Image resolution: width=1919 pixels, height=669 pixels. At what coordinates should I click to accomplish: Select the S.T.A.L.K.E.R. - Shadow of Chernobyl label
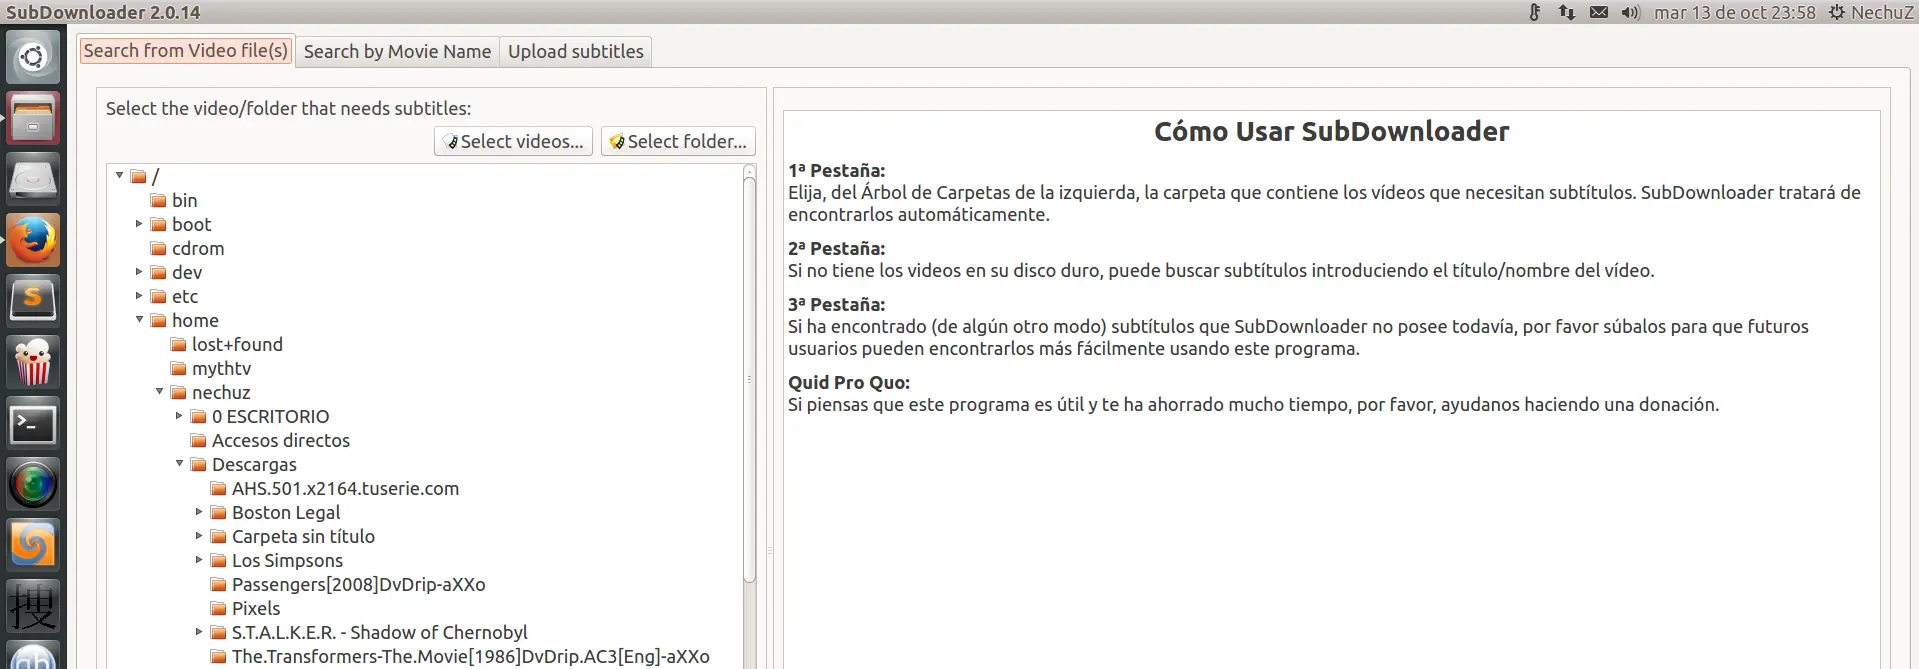click(x=379, y=633)
